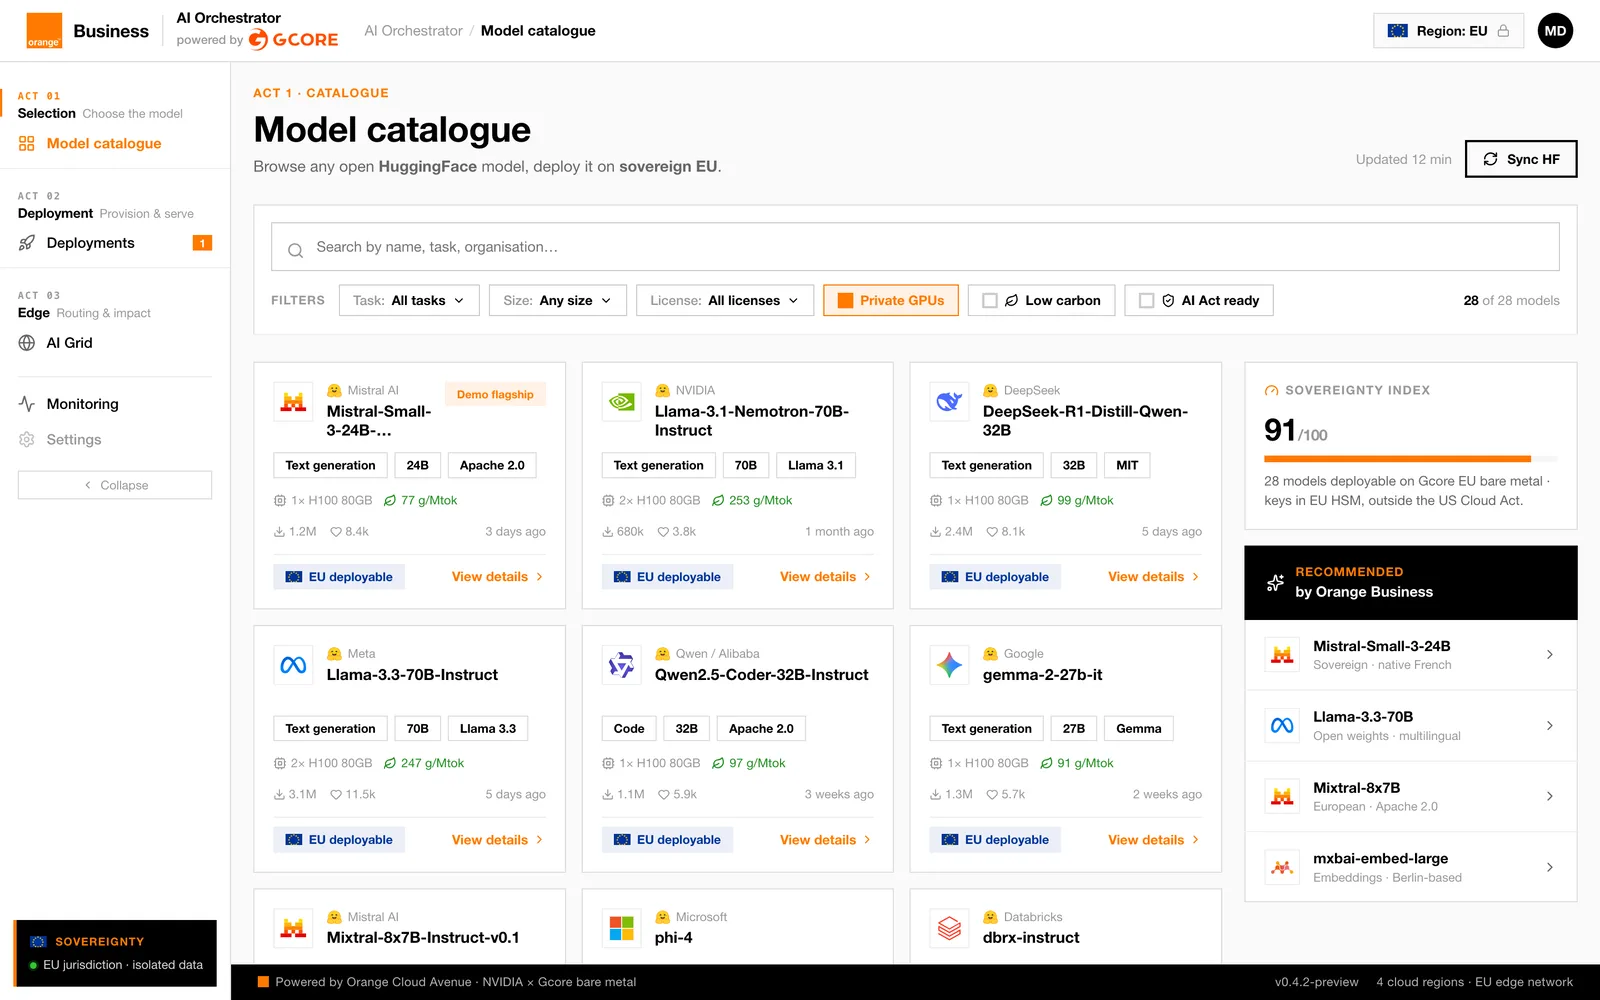The width and height of the screenshot is (1600, 1000).
Task: Click the Gcore logo in header
Action: (293, 39)
